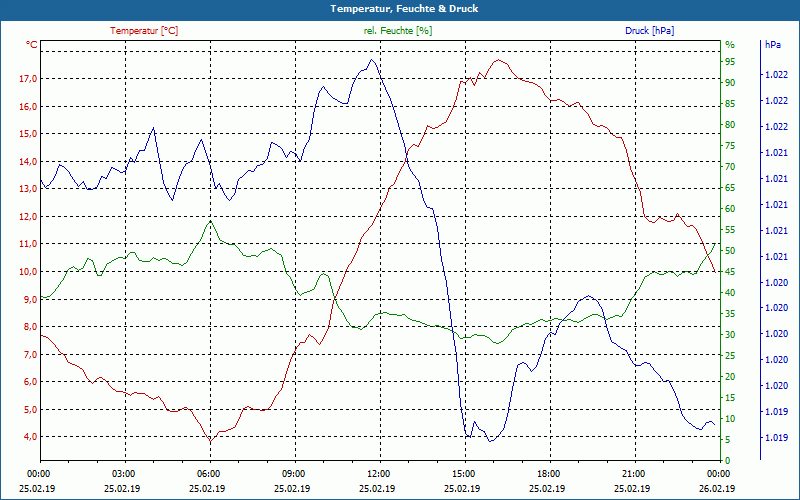The width and height of the screenshot is (800, 500).
Task: Click the 26.02.19 date label
Action: point(718,489)
